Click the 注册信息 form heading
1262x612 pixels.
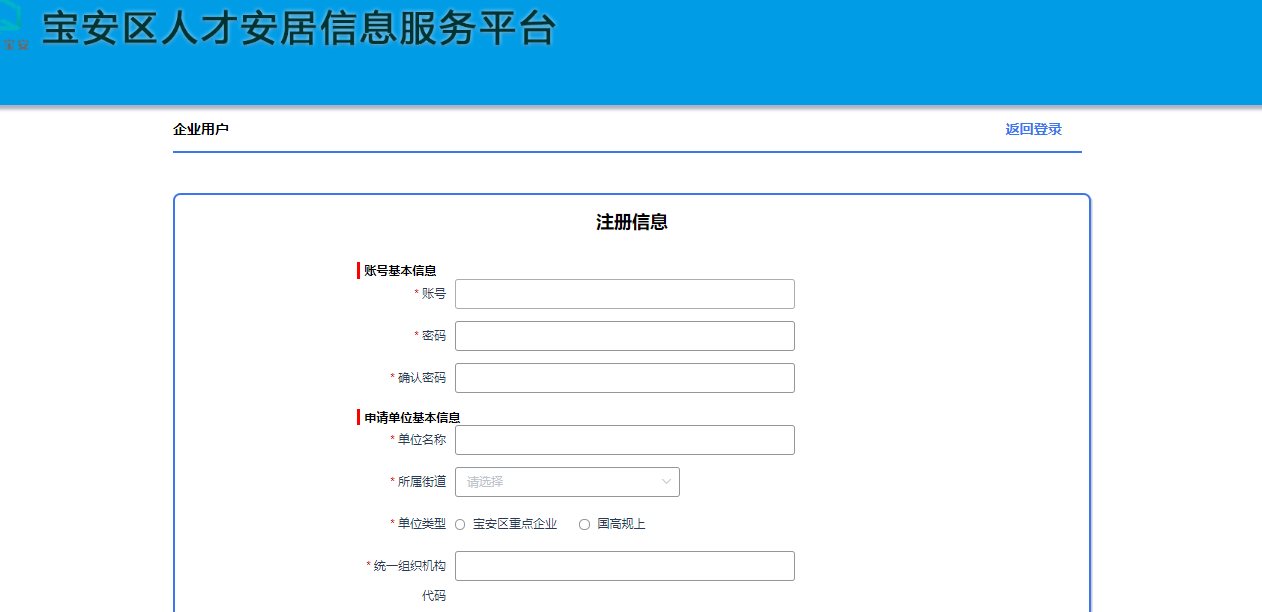(x=631, y=222)
